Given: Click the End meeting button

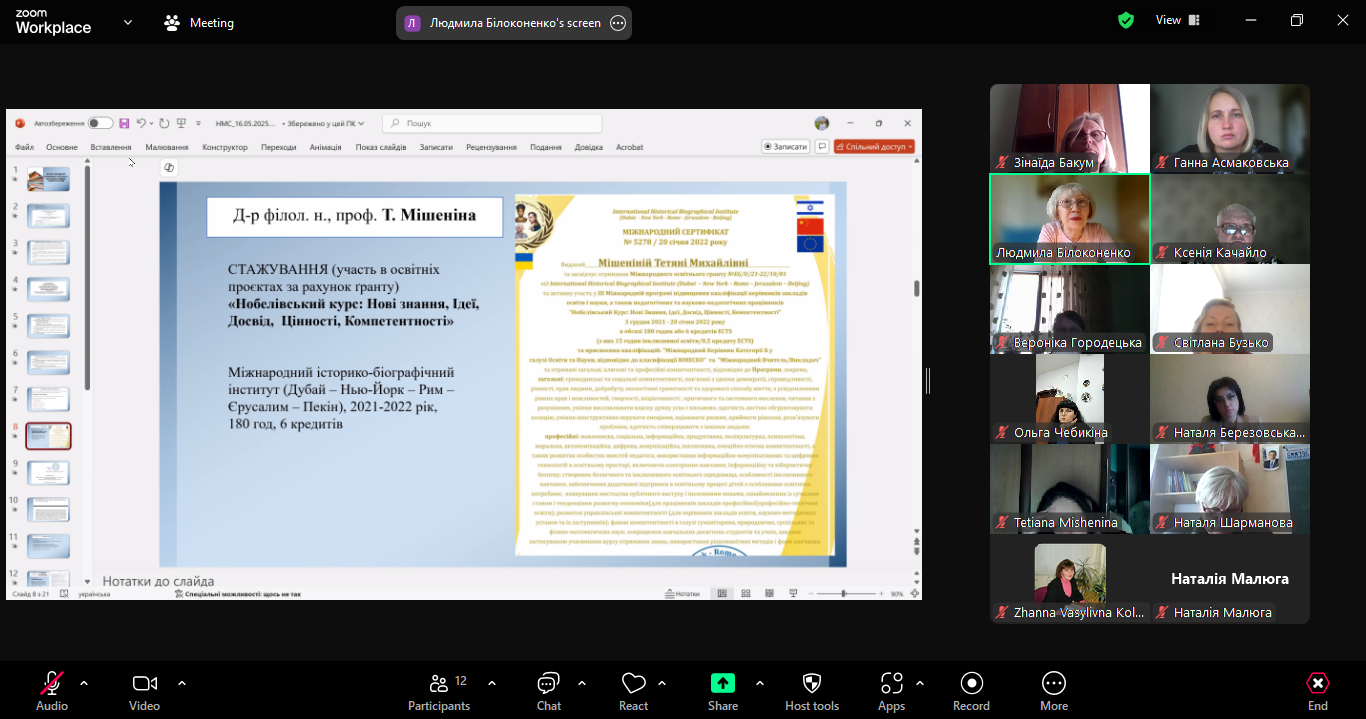Looking at the screenshot, I should (1318, 684).
